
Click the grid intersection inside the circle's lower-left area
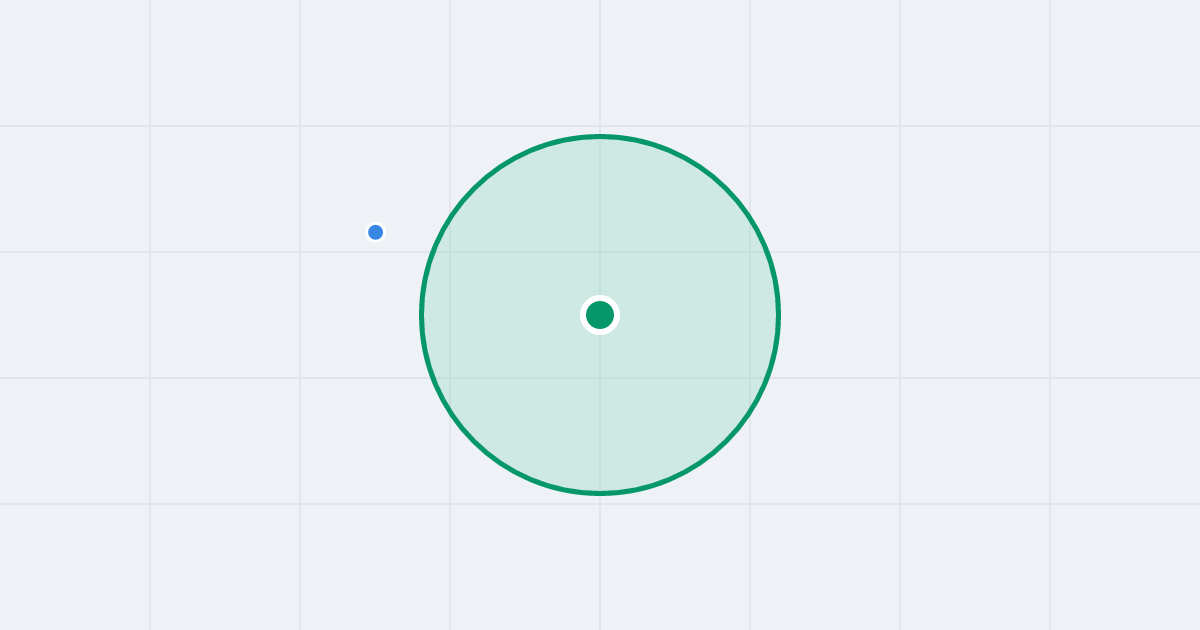click(450, 378)
